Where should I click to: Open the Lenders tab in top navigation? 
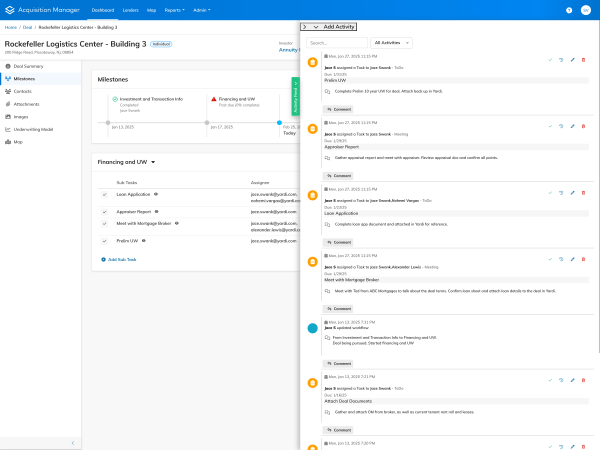pos(131,9)
